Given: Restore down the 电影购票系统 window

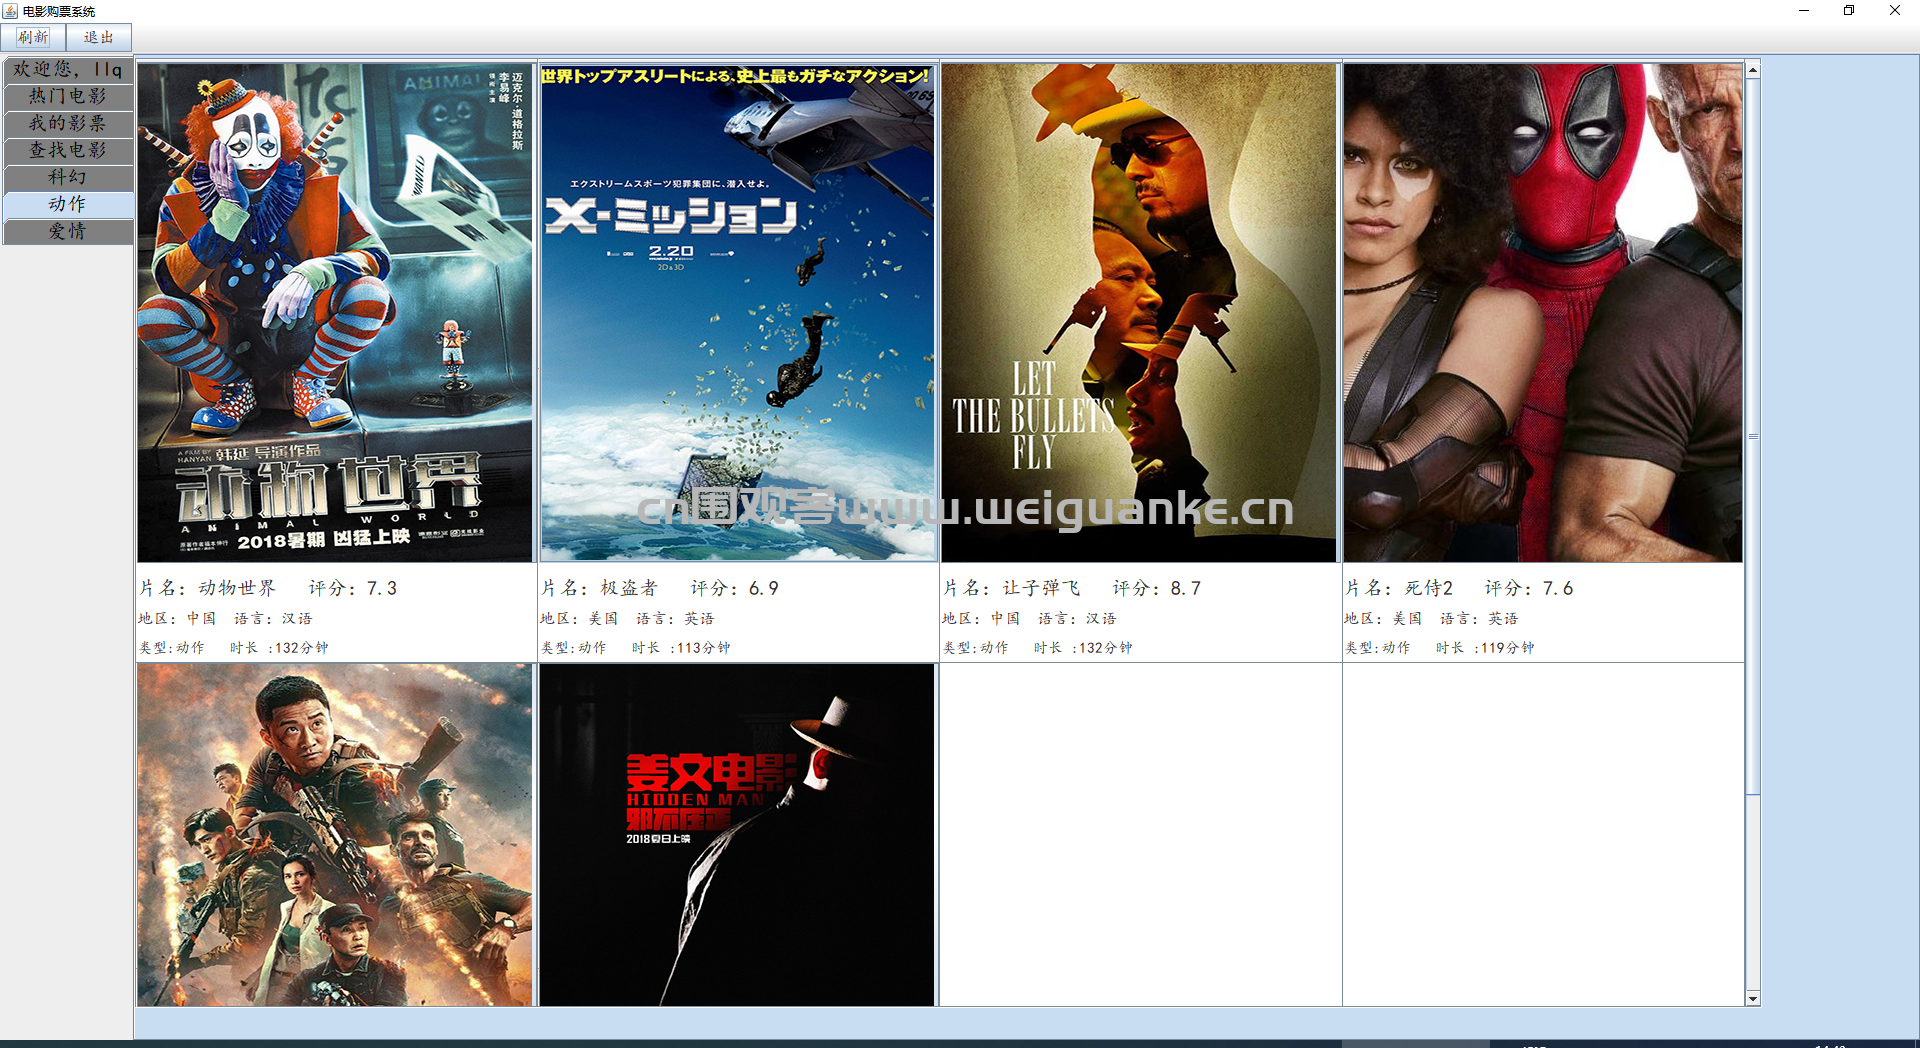Looking at the screenshot, I should [1849, 11].
